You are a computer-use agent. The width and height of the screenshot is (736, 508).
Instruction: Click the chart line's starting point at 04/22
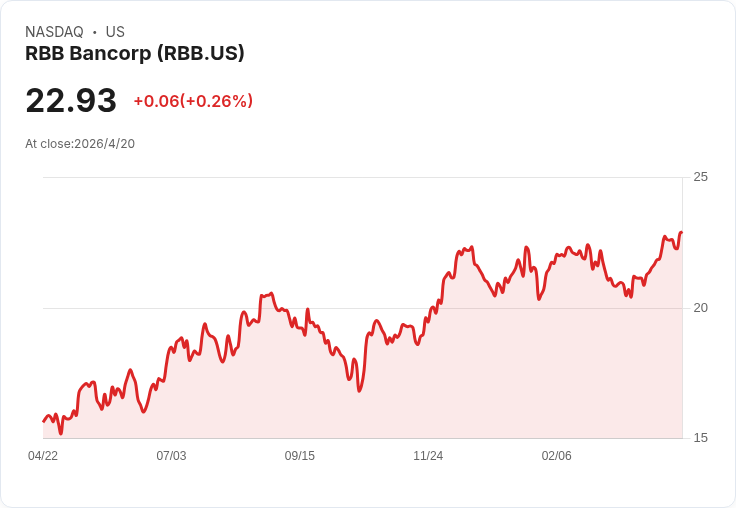(x=44, y=422)
